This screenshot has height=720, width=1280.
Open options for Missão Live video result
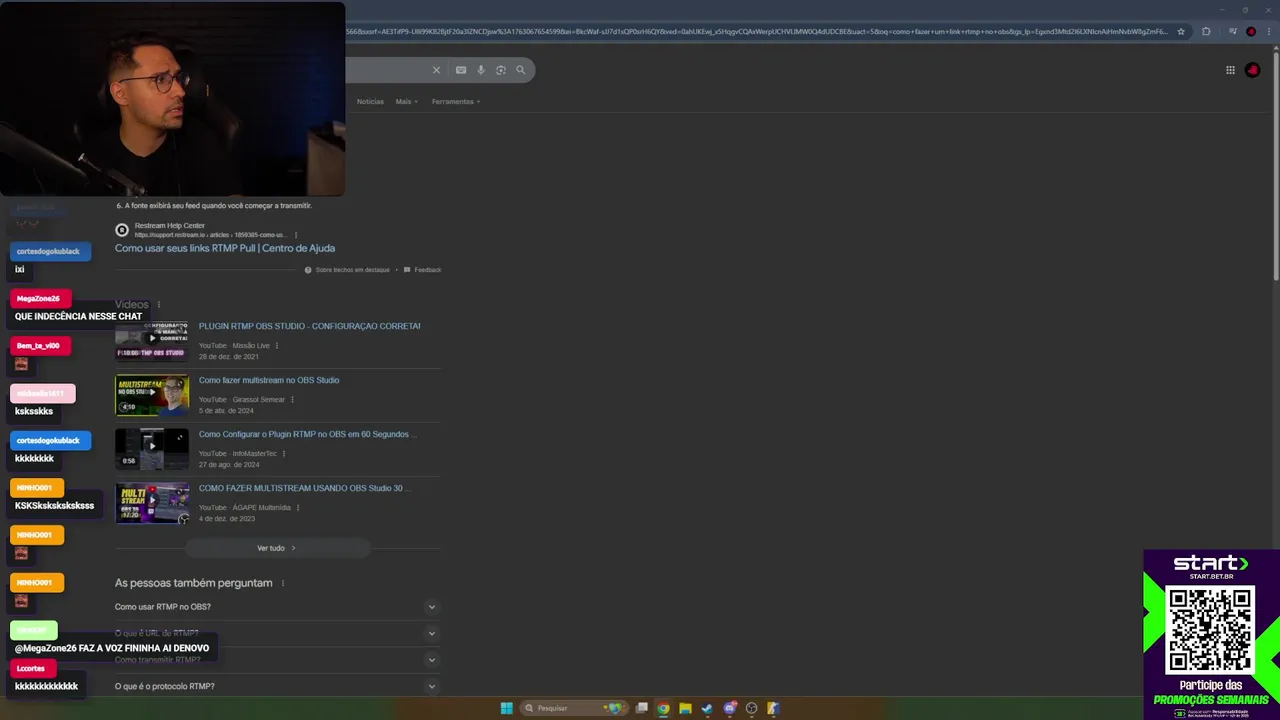(x=276, y=346)
